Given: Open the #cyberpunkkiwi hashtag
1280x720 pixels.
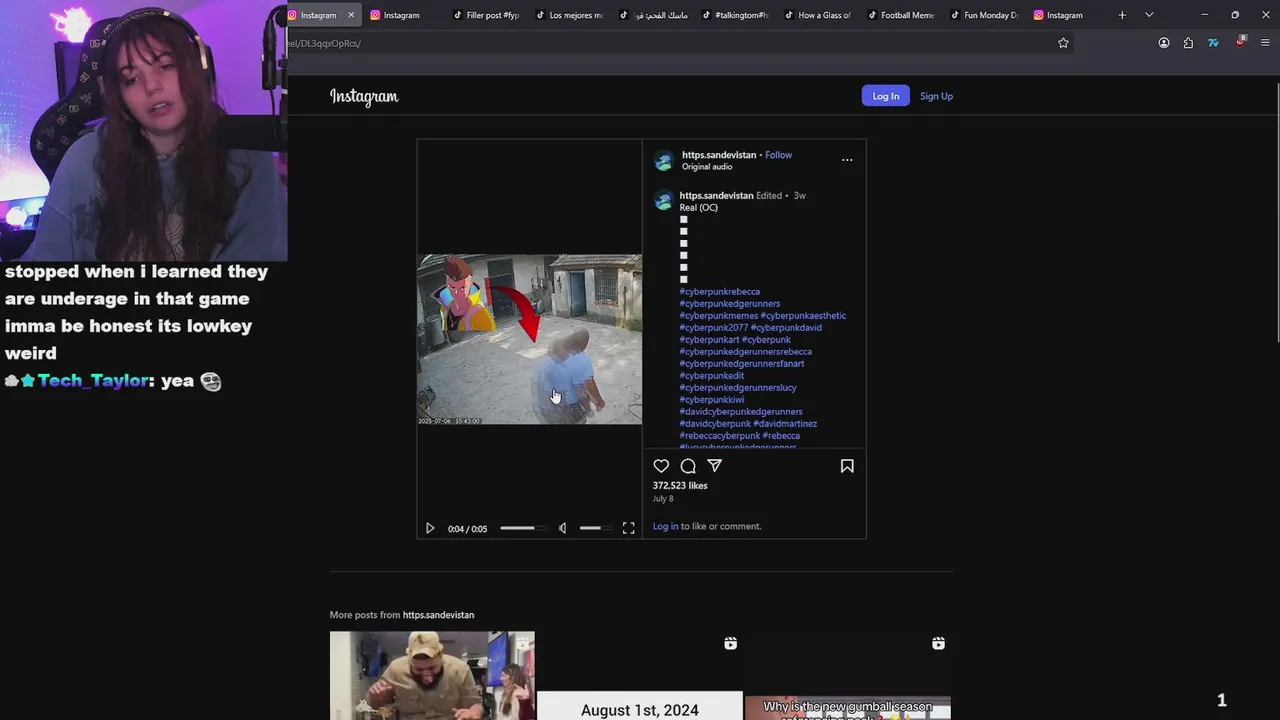Looking at the screenshot, I should (x=712, y=400).
